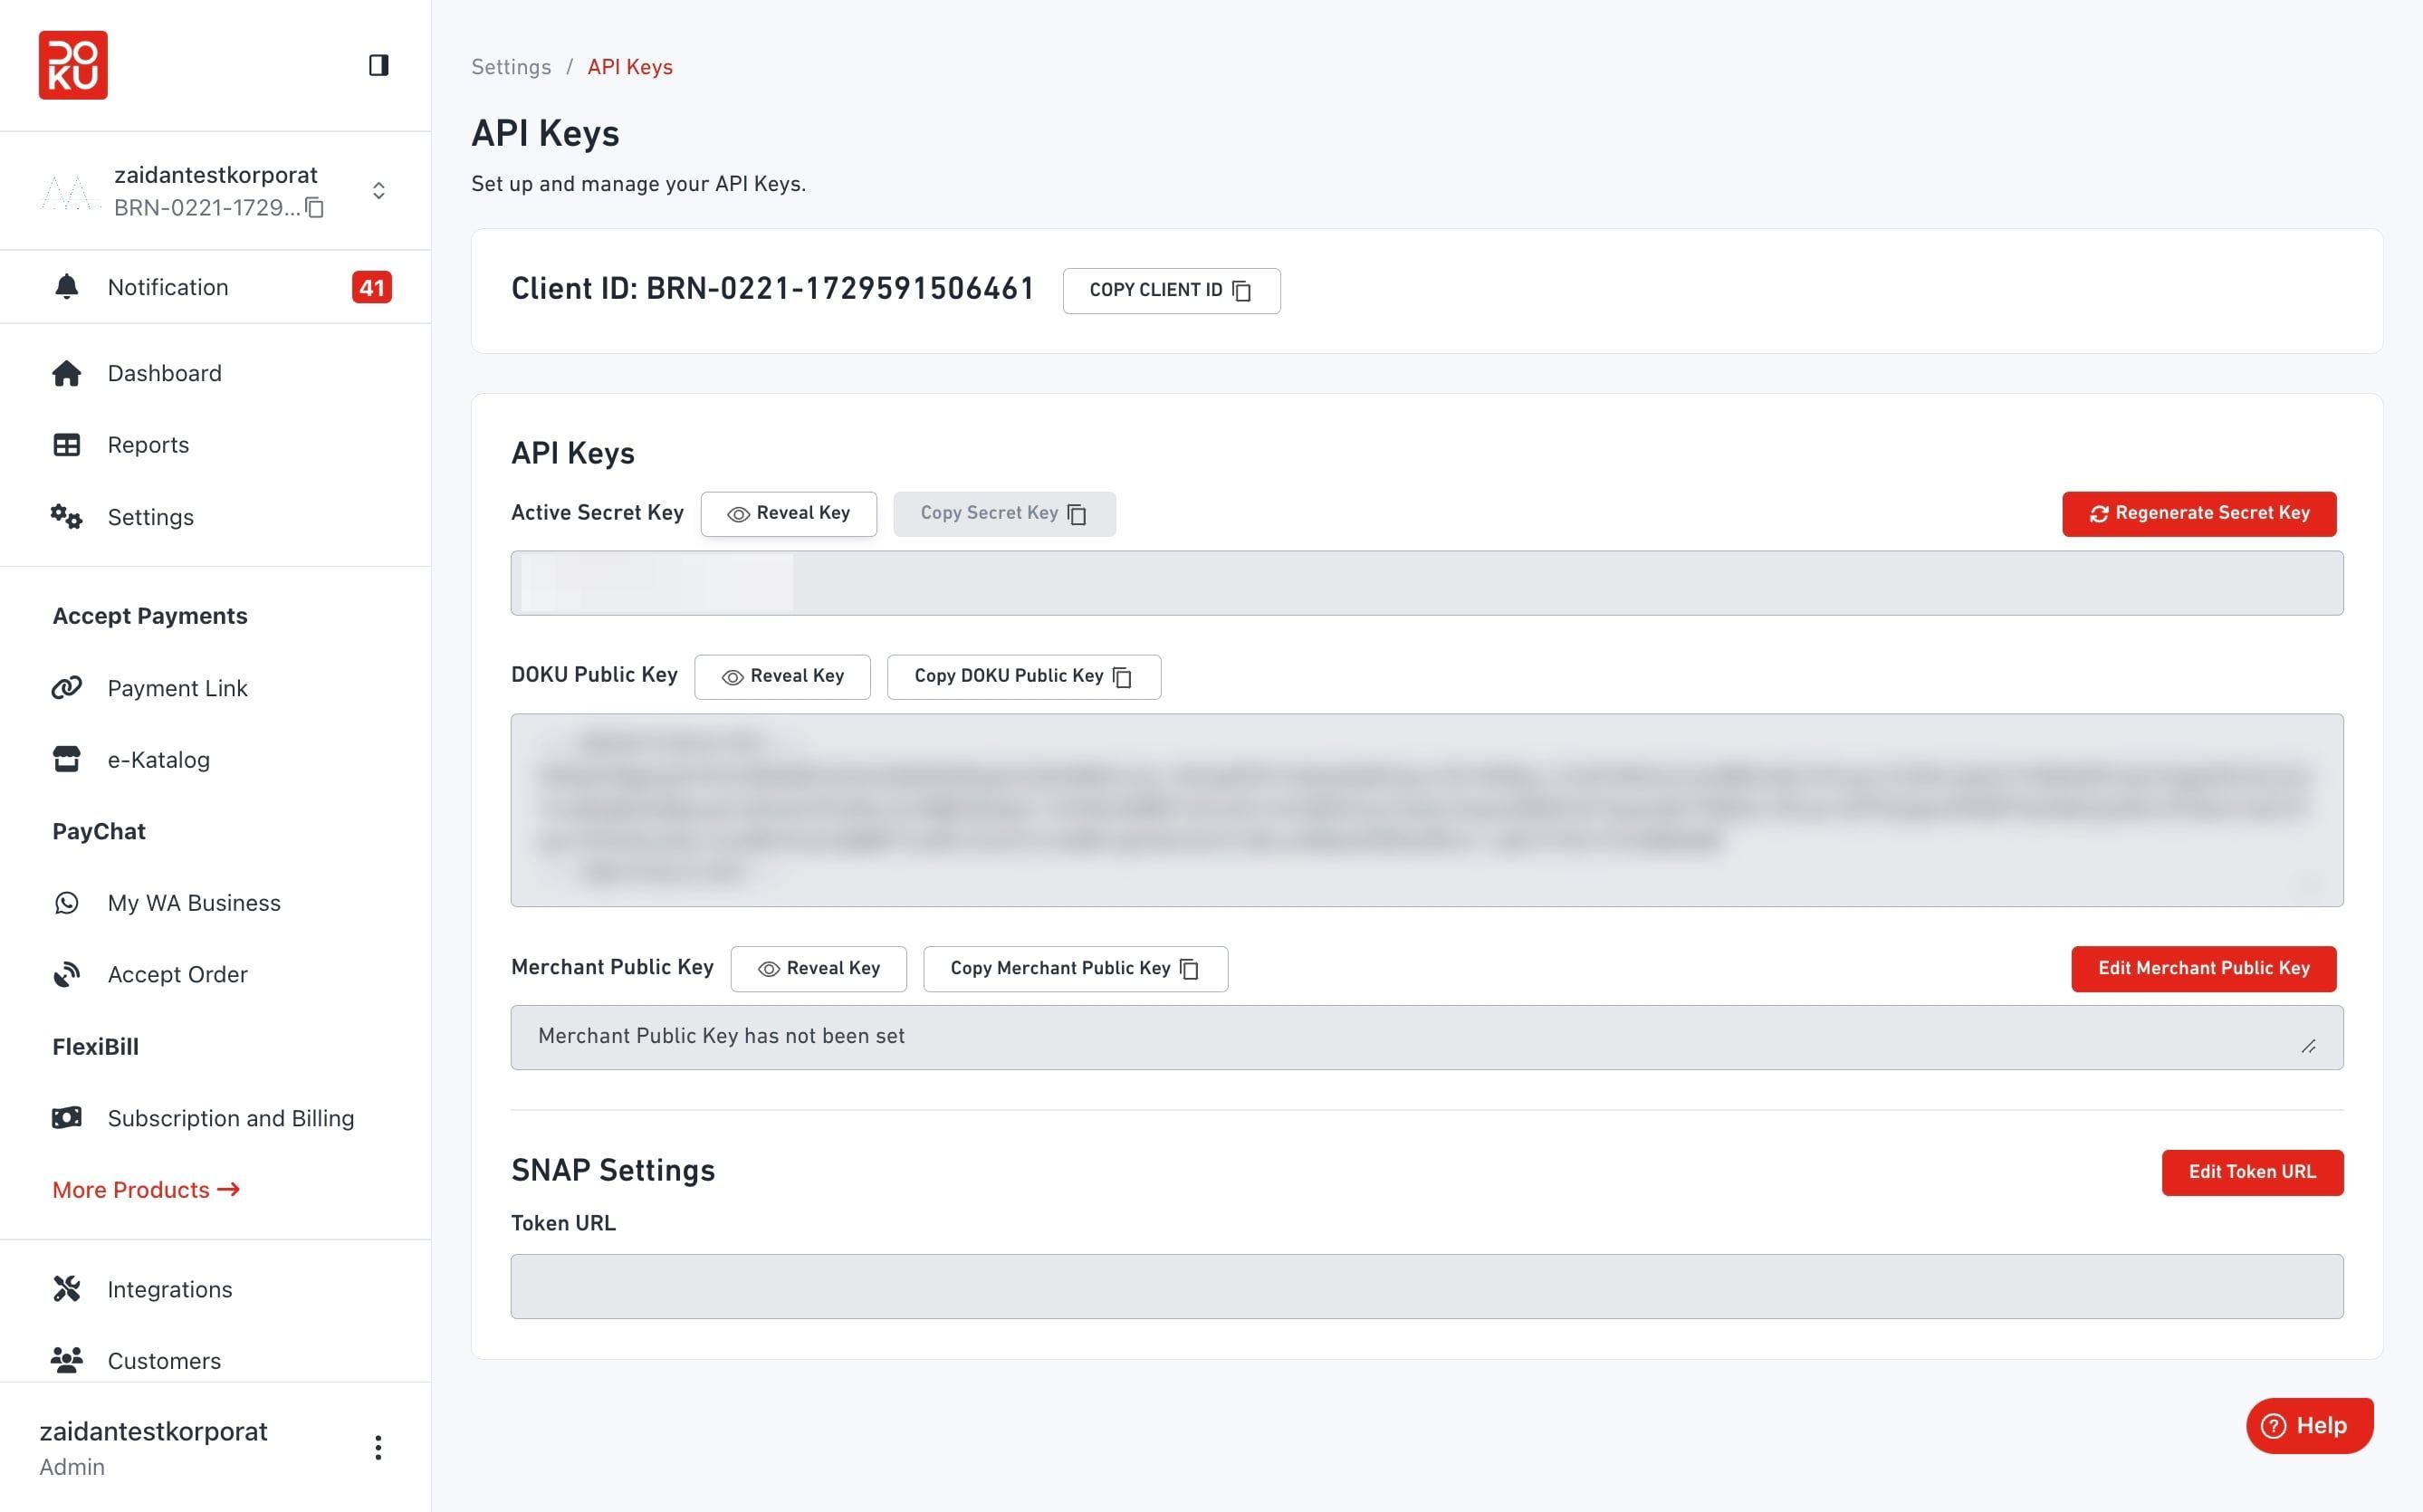Reveal the DOKU Public Key

(x=782, y=677)
